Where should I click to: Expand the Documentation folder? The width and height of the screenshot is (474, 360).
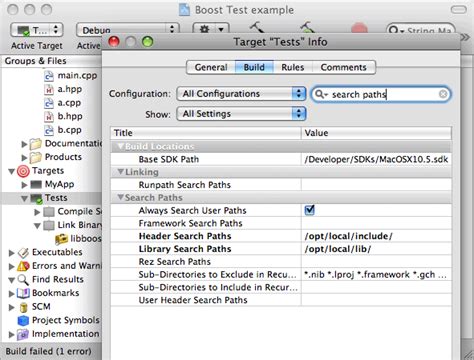(x=24, y=144)
